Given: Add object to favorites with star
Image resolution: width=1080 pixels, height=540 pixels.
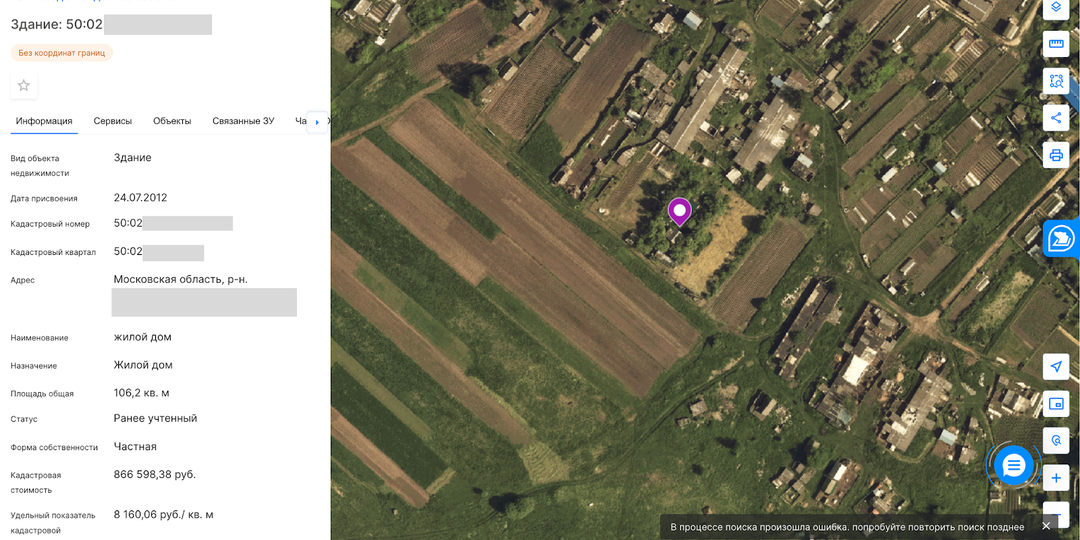Looking at the screenshot, I should coord(23,85).
